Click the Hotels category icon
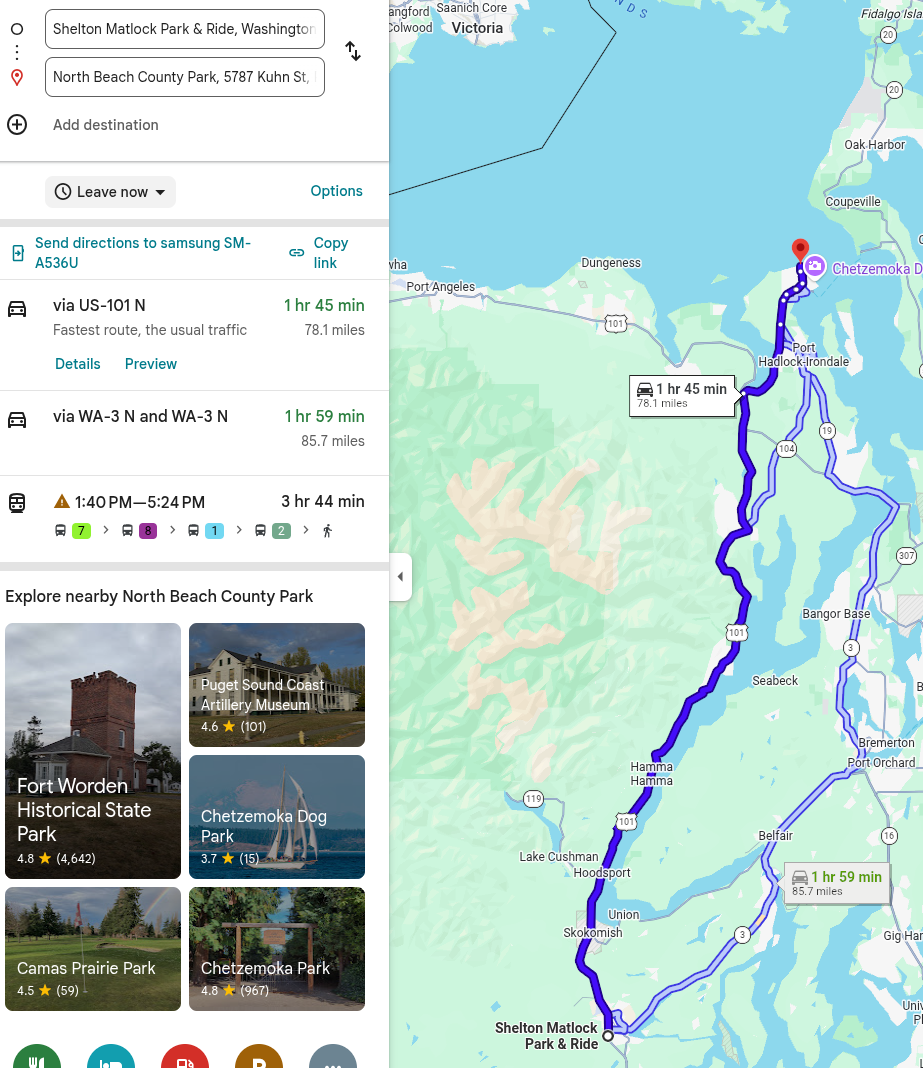923x1068 pixels. coord(111,1060)
